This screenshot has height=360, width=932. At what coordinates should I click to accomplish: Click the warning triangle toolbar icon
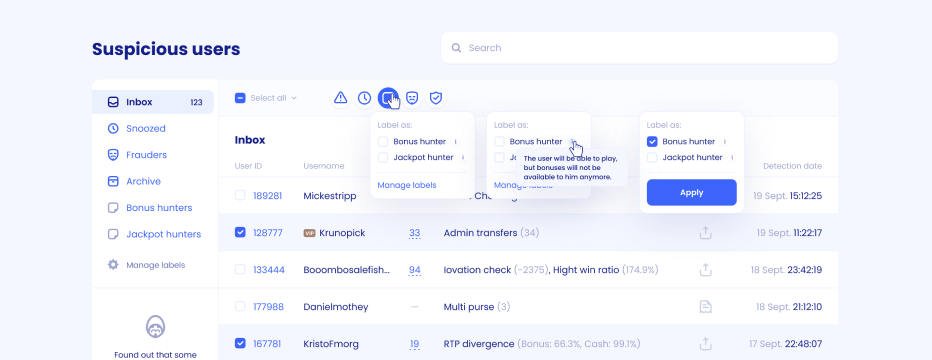[341, 98]
